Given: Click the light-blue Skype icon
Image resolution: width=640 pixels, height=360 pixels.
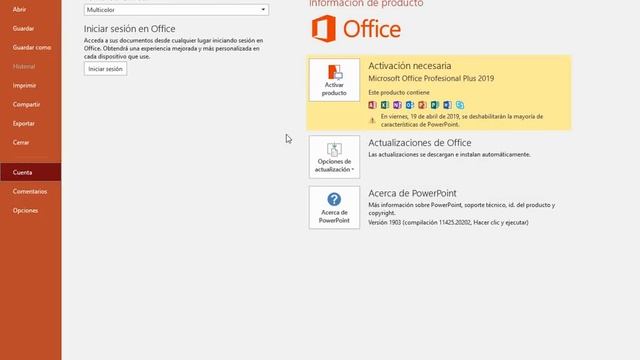Looking at the screenshot, I should (460, 105).
